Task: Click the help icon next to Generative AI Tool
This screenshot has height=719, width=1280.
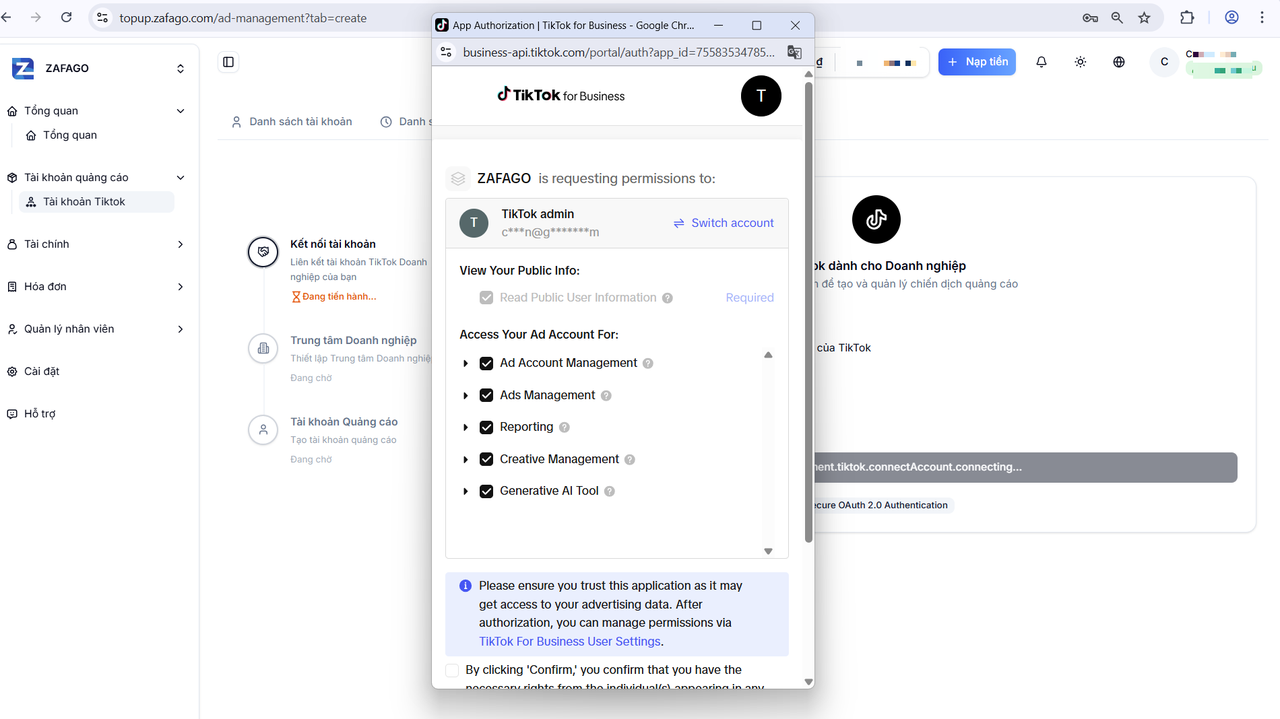Action: coord(610,491)
